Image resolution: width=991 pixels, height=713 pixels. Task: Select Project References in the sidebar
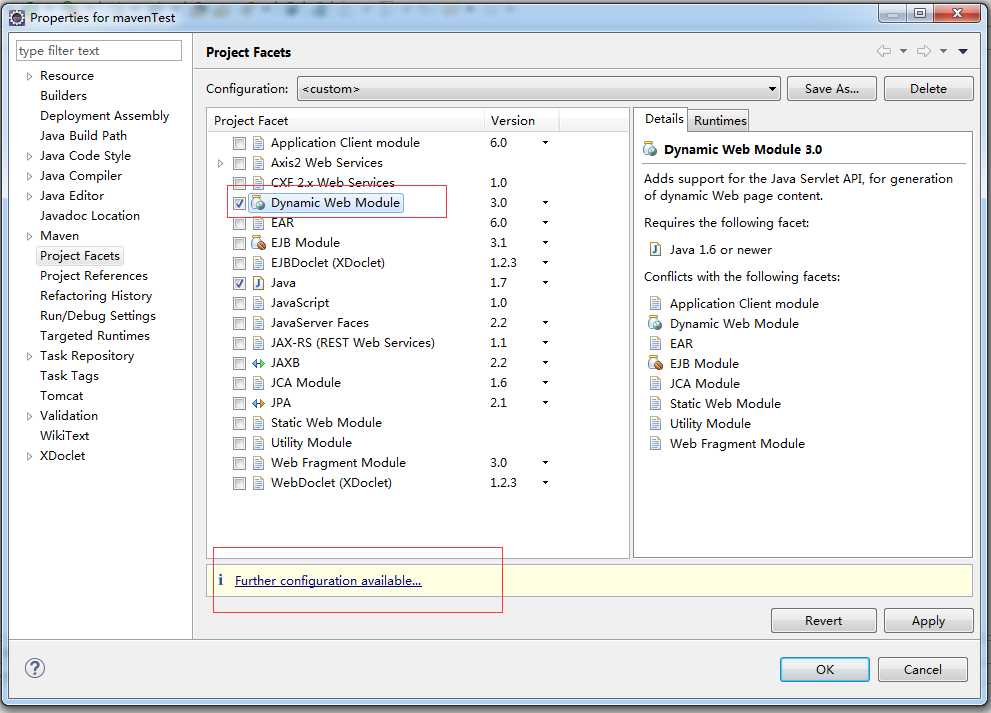coord(94,276)
